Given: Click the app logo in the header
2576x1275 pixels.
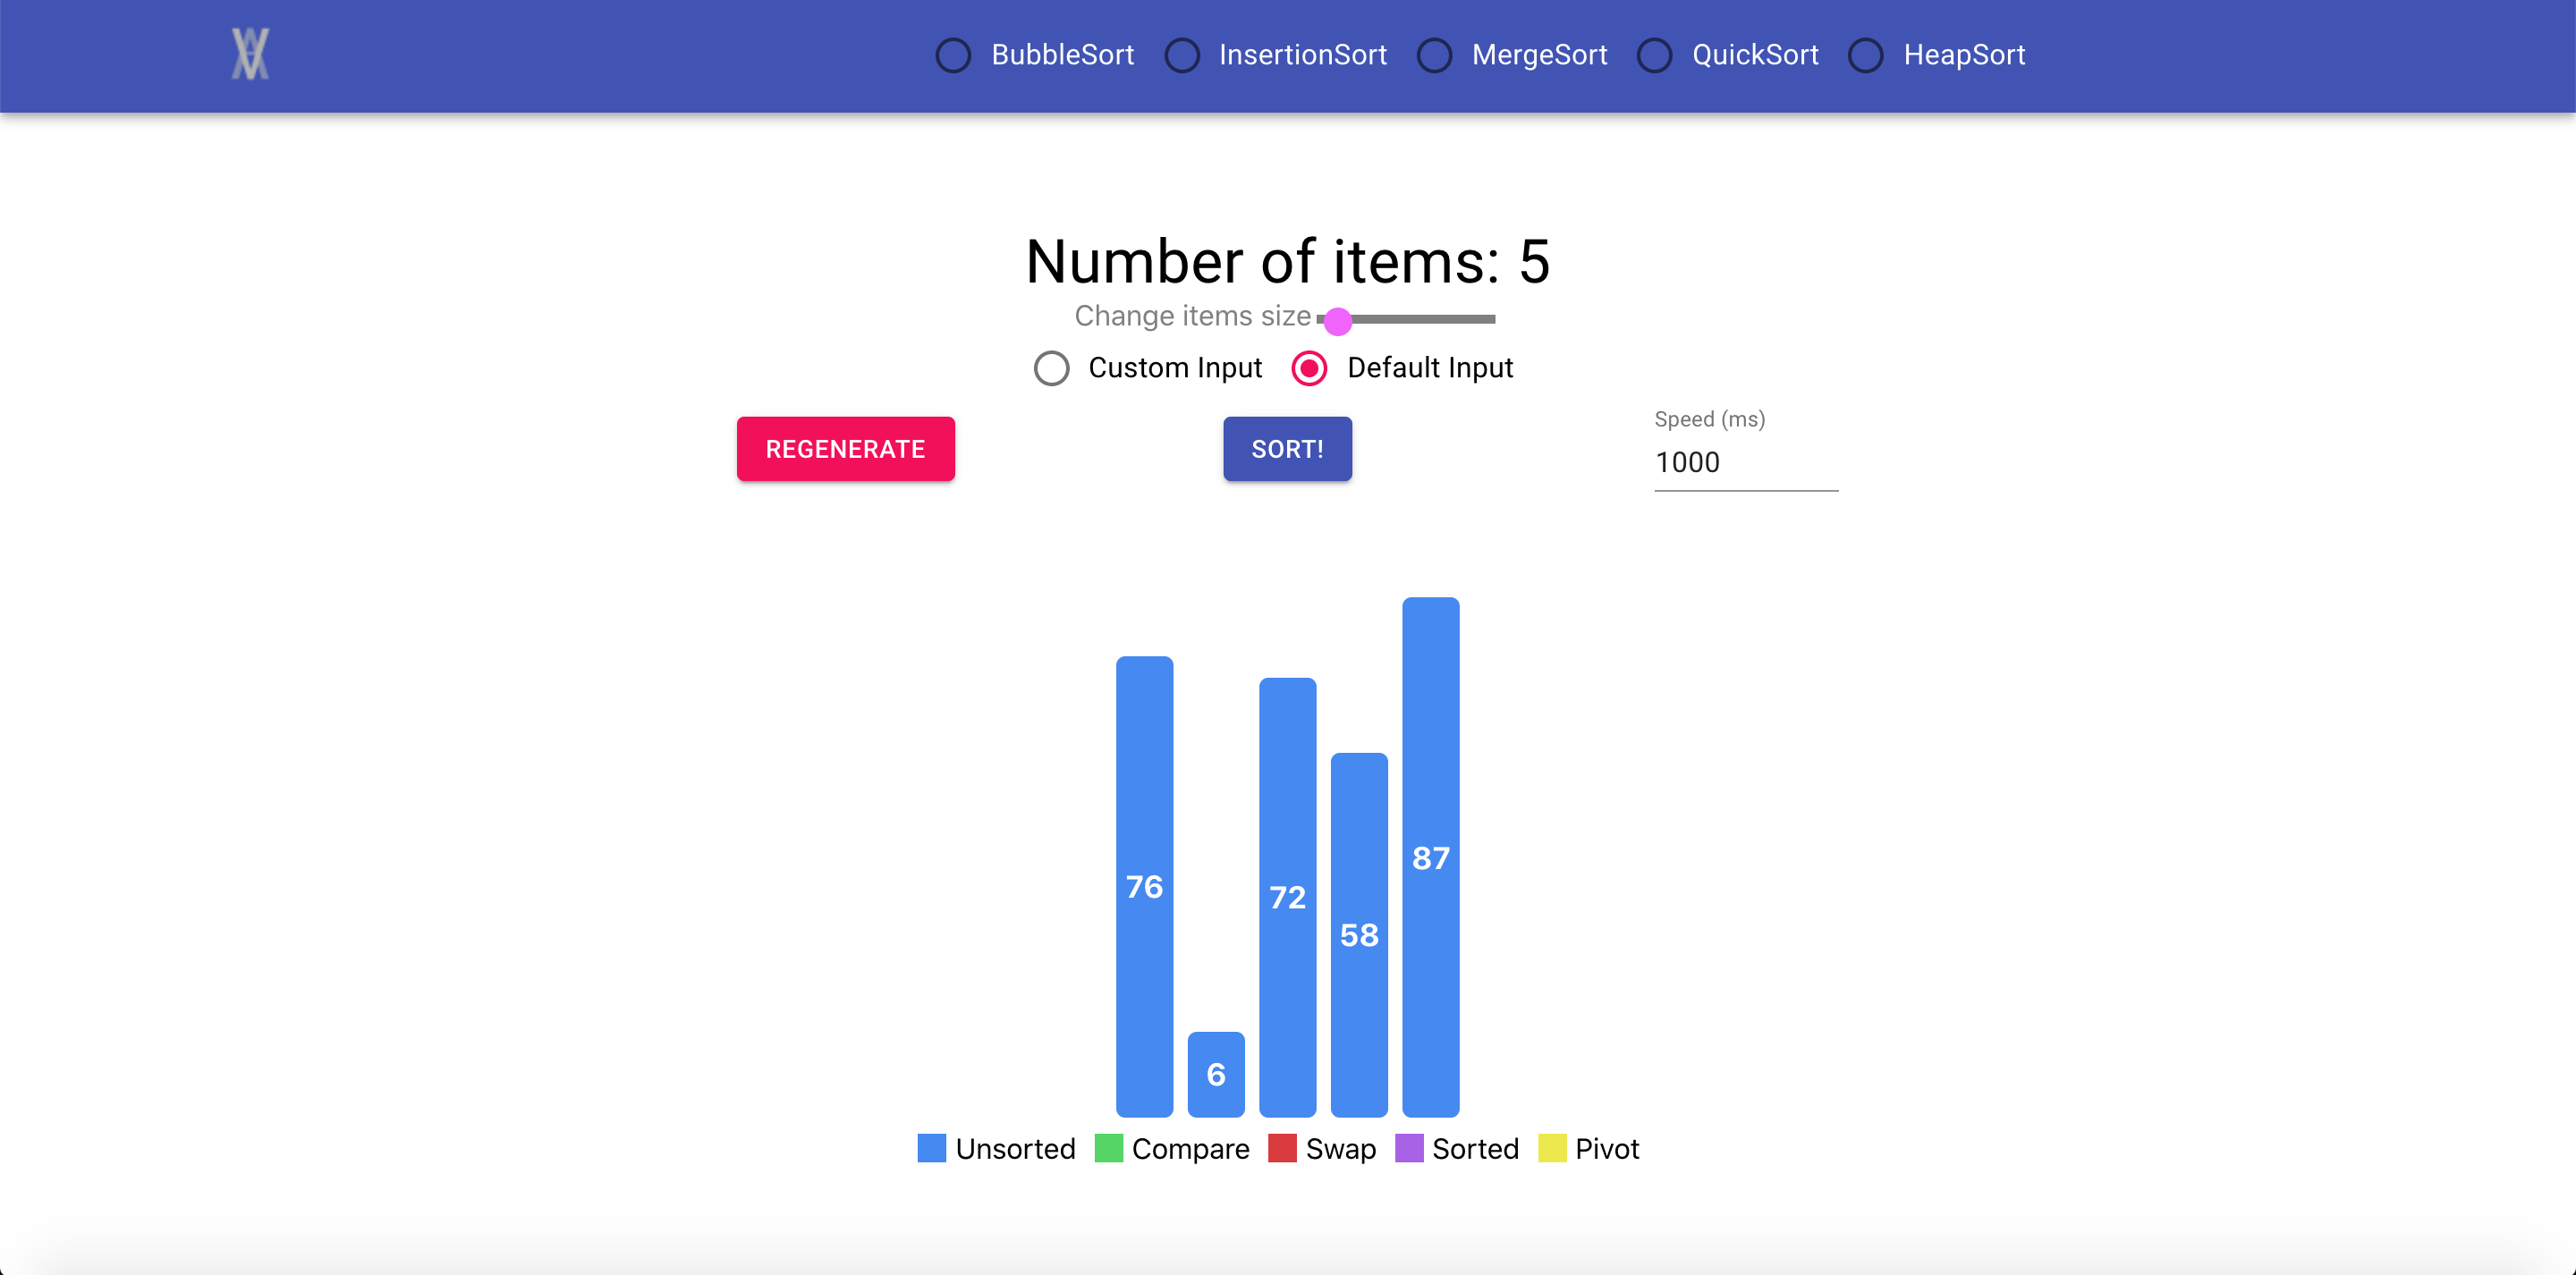Looking at the screenshot, I should (250, 54).
